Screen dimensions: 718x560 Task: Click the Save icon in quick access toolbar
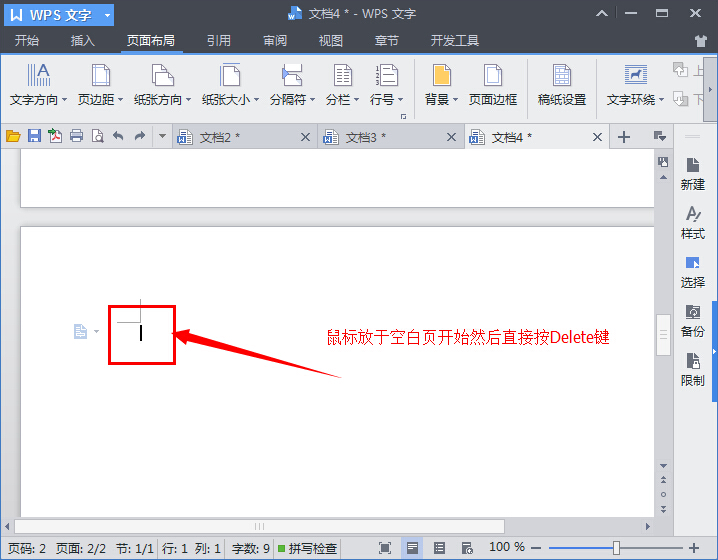(34, 137)
